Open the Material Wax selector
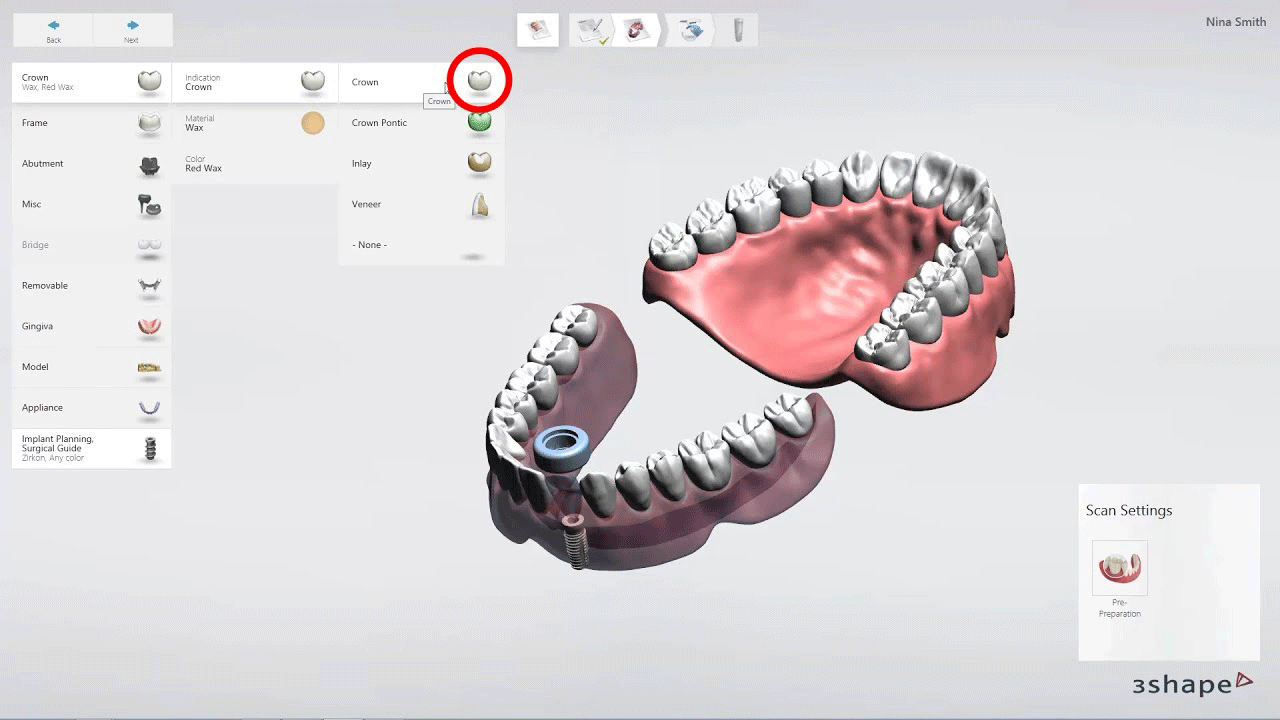 254,123
